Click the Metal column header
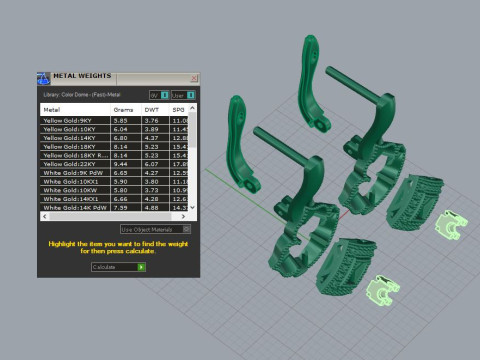Viewport: 480px width, 360px height. coord(75,110)
